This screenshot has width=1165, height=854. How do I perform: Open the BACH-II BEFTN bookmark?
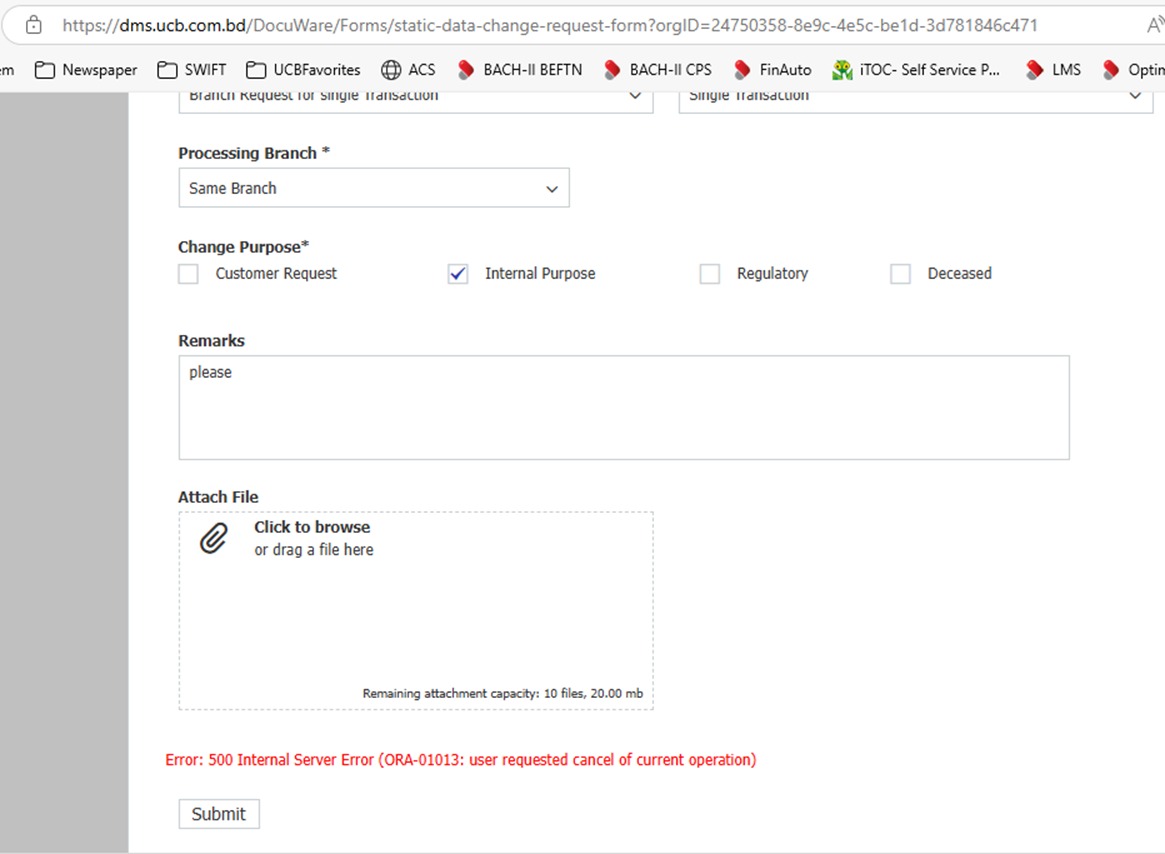click(x=520, y=70)
